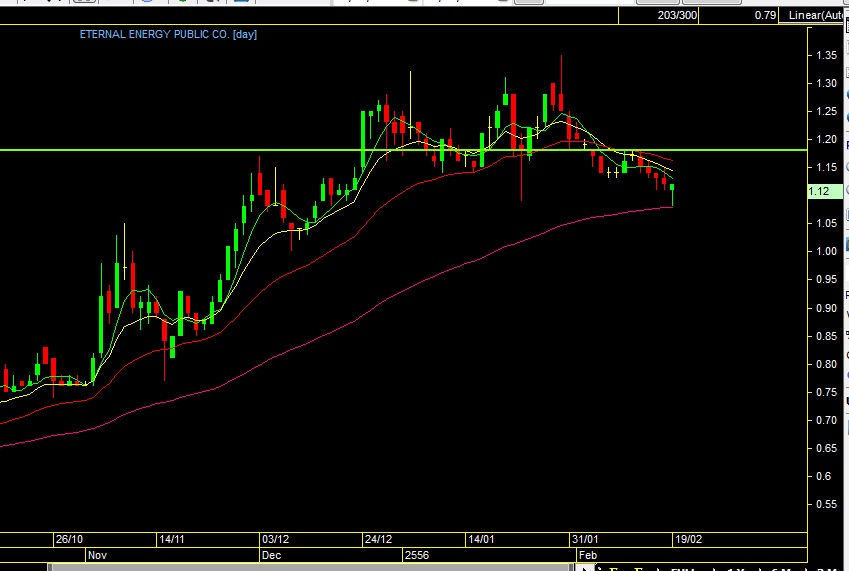Image resolution: width=849 pixels, height=571 pixels.
Task: Click the ETERNAL ENERGY PUBLIC CO. [day] chart title
Action: pyautogui.click(x=168, y=34)
